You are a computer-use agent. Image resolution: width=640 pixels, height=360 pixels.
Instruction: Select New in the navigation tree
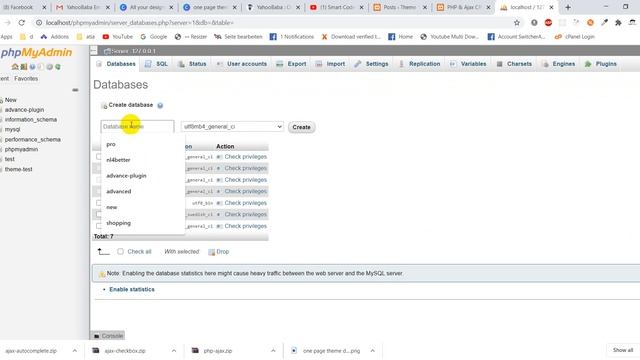[11, 100]
